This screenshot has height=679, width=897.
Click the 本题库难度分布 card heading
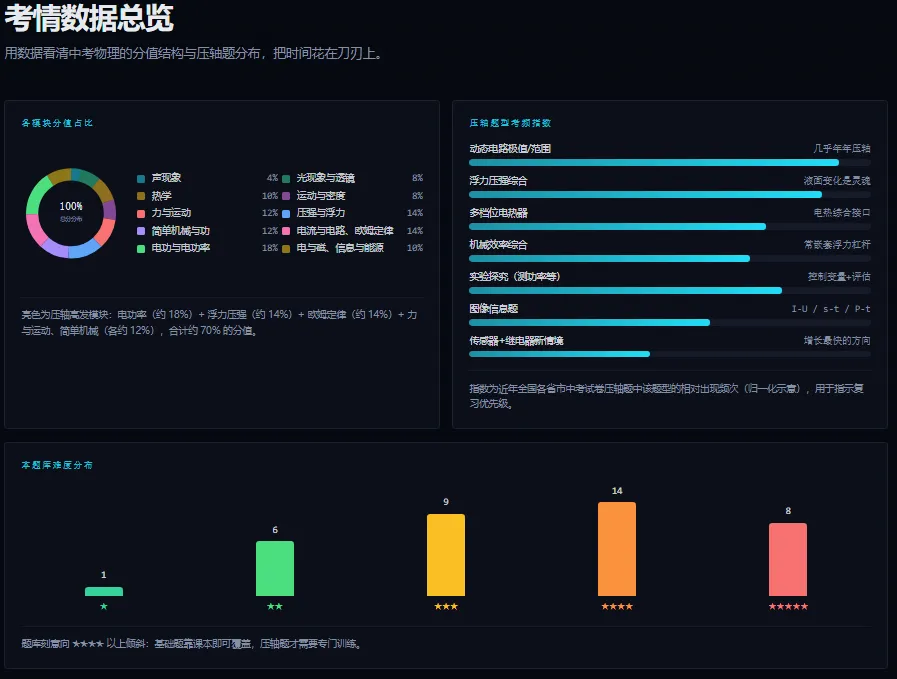click(x=57, y=465)
